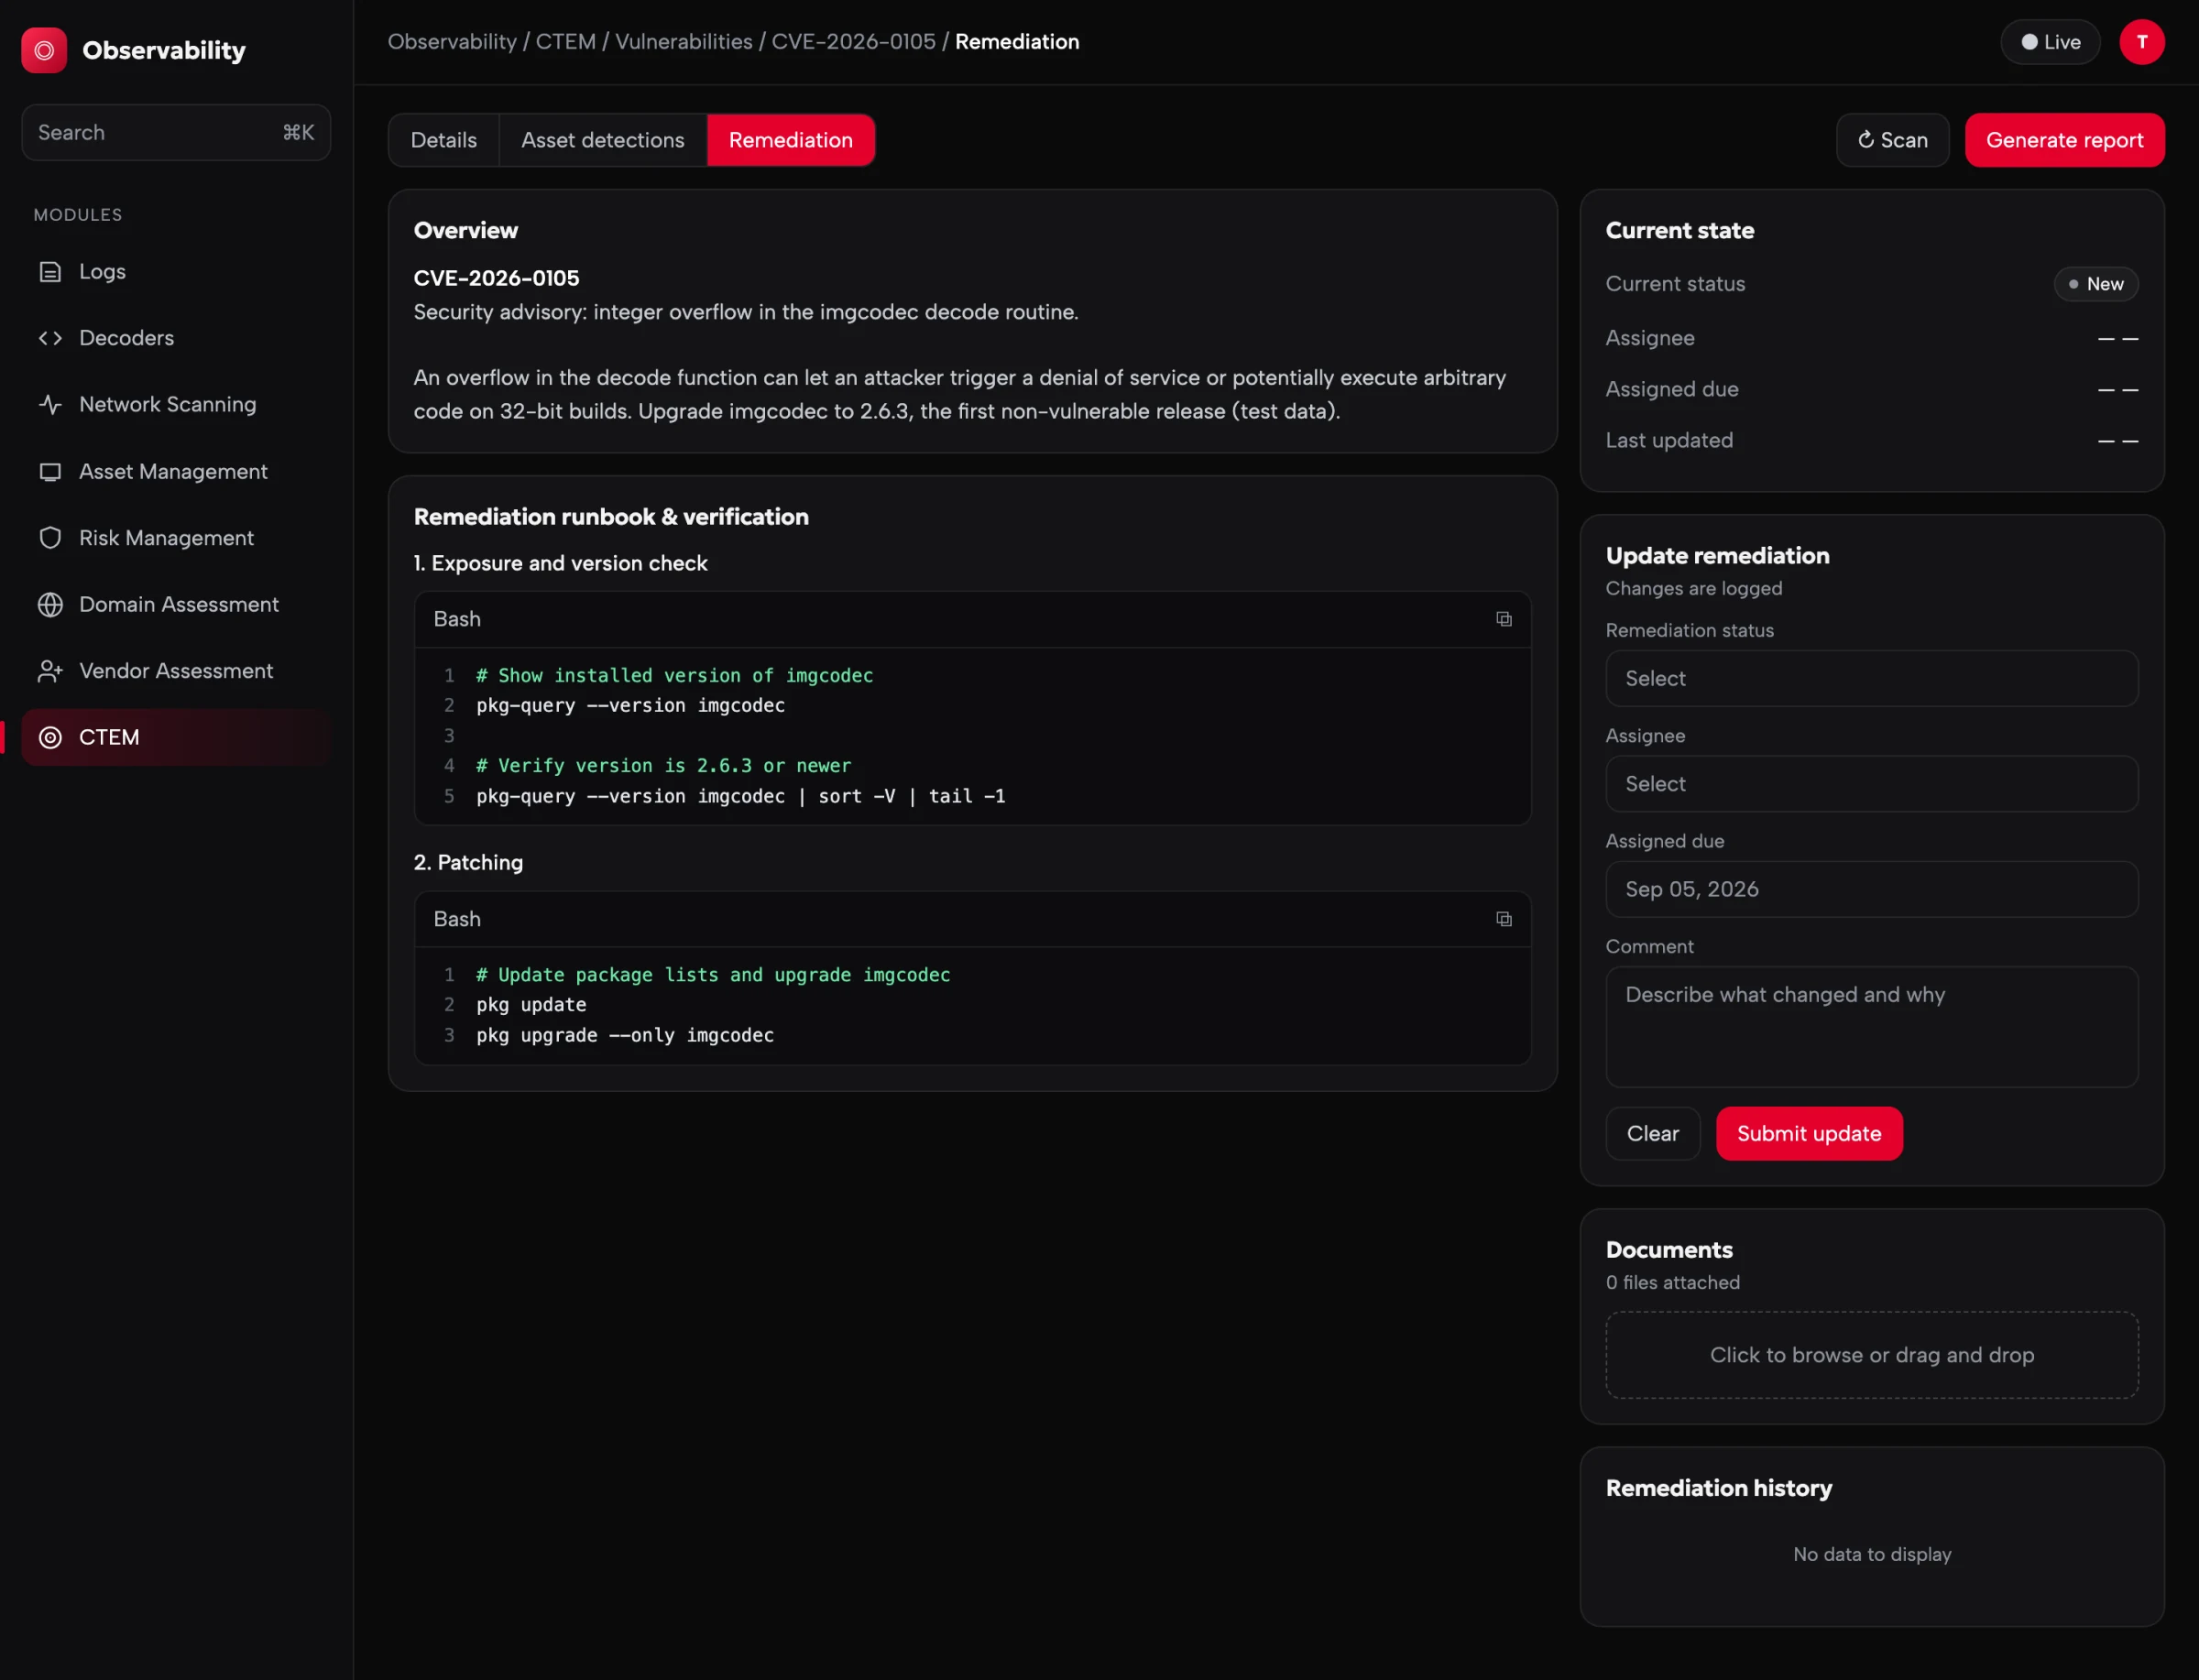Click the Clear button
Image resolution: width=2199 pixels, height=1680 pixels.
point(1652,1134)
